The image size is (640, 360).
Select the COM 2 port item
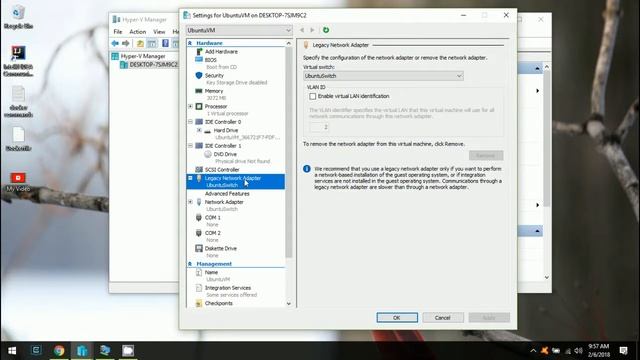pos(212,233)
